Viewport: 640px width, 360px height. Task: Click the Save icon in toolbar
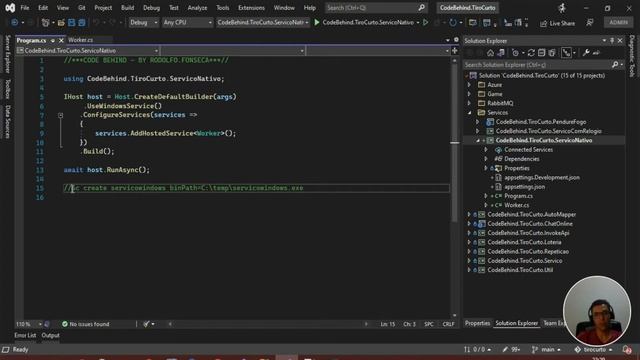[71, 23]
